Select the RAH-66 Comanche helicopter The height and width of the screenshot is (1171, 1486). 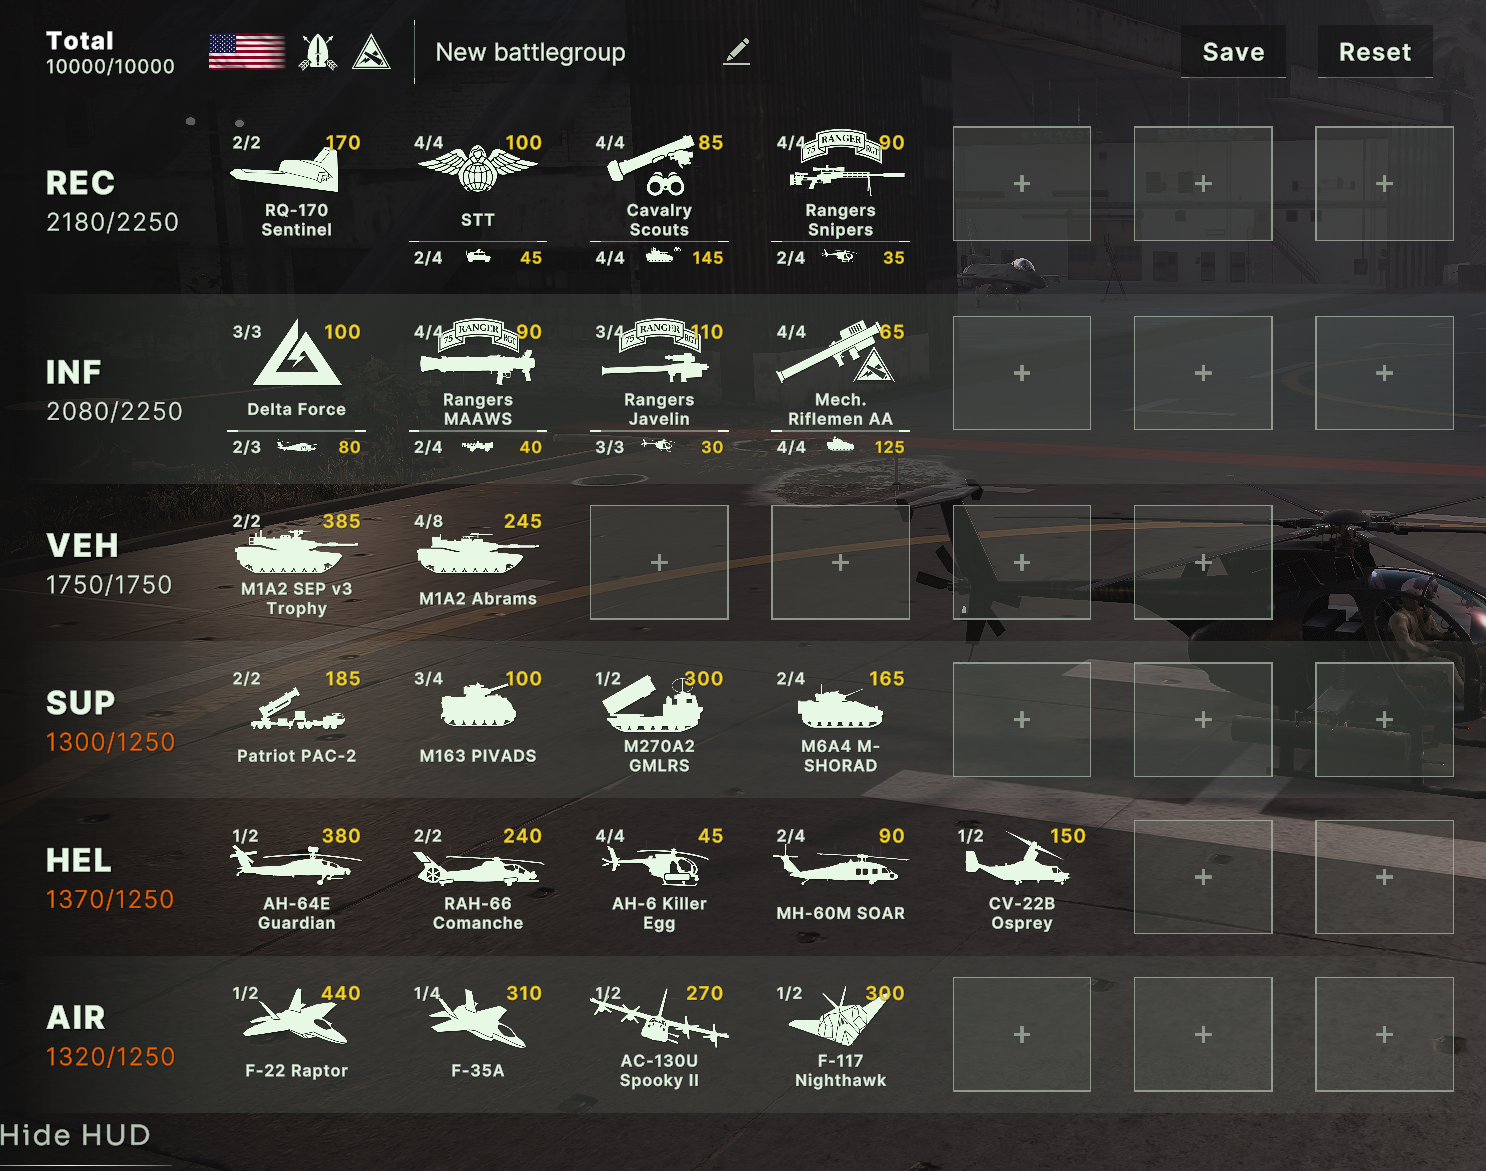(478, 877)
